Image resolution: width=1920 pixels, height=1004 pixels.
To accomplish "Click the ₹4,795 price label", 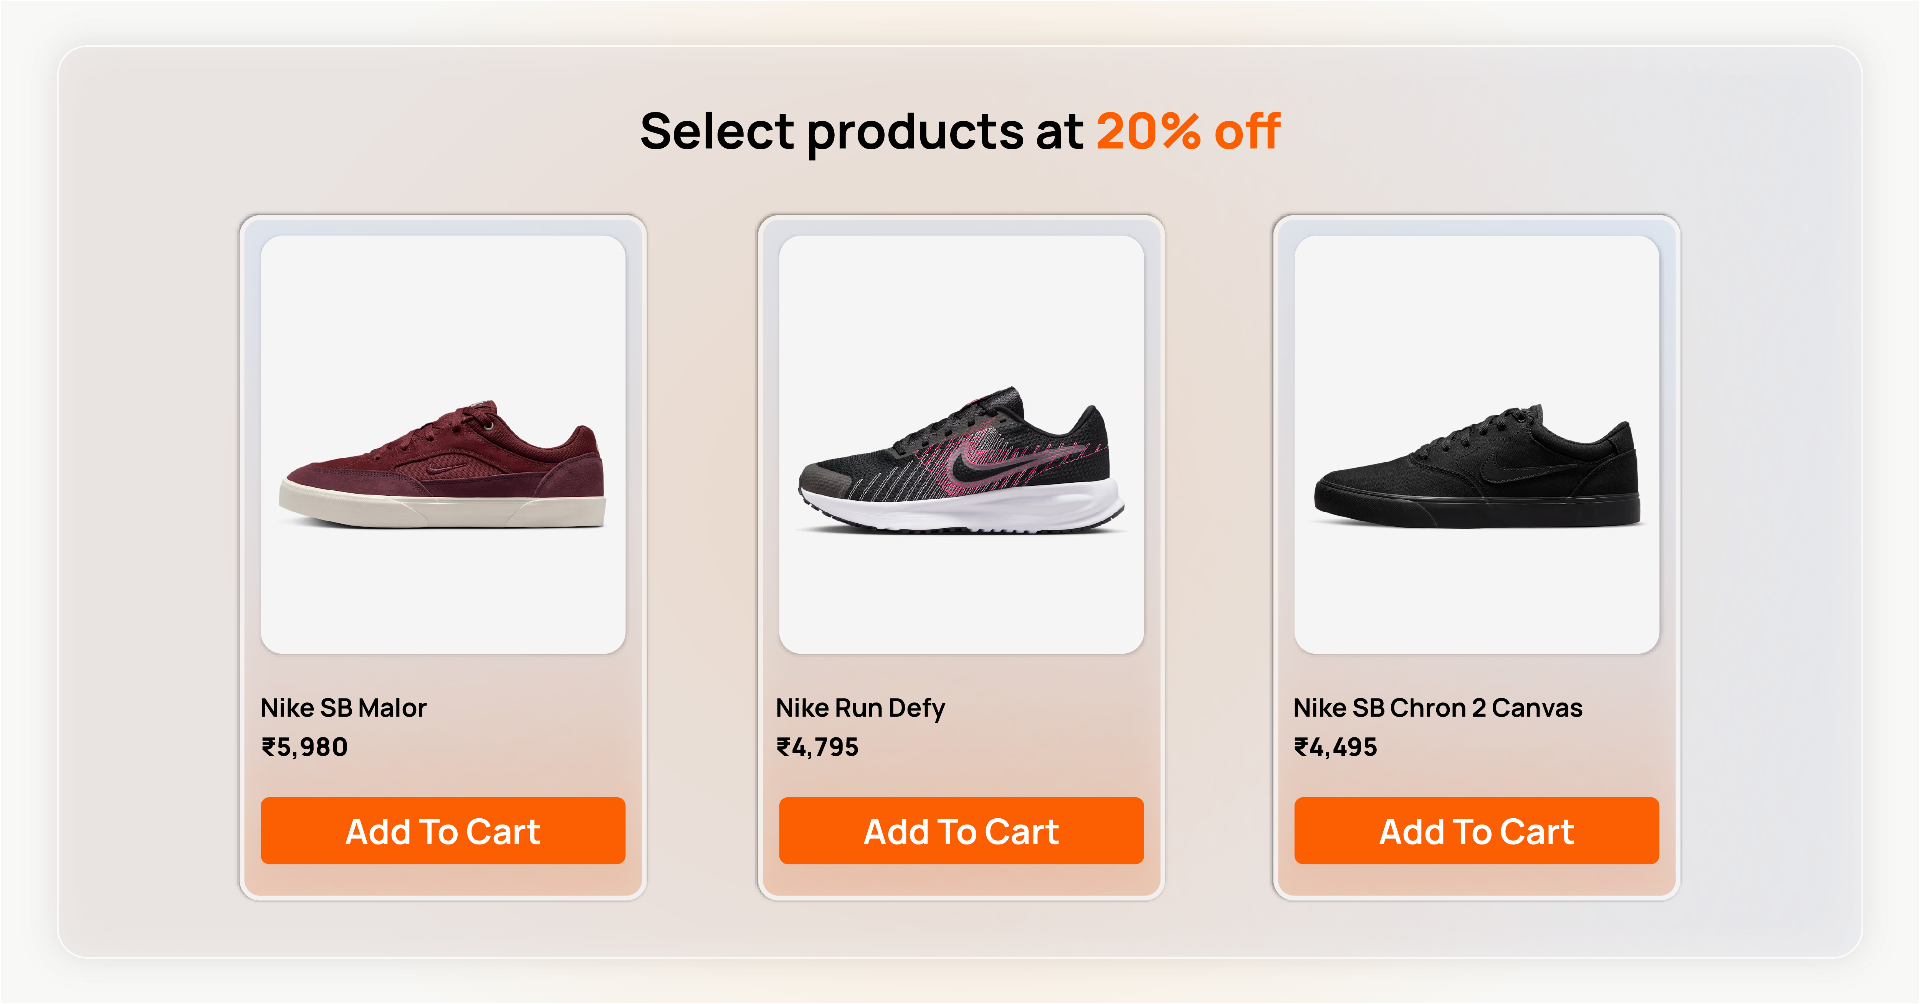I will pos(818,747).
